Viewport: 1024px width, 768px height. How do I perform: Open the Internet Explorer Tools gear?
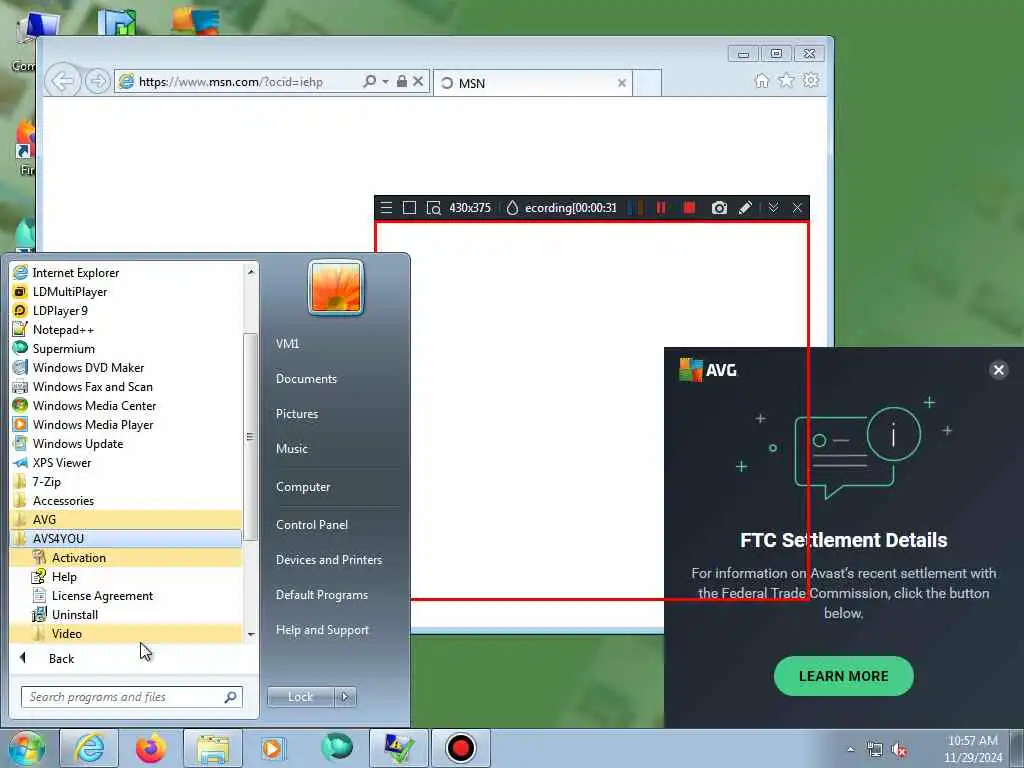(811, 80)
